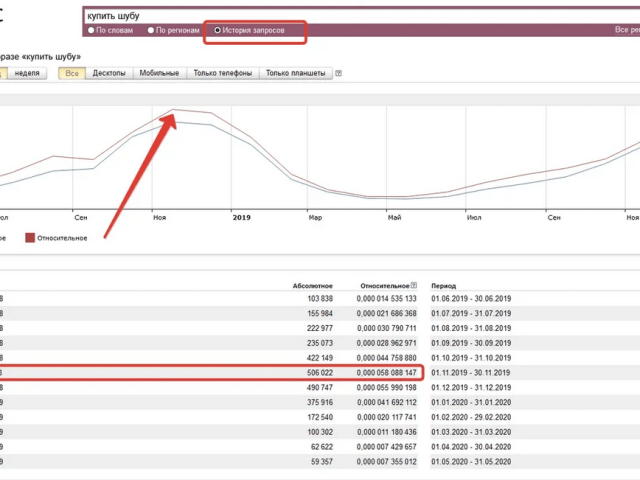Click the 2019 label on chart axis
This screenshot has height=480, width=640.
coord(241,215)
